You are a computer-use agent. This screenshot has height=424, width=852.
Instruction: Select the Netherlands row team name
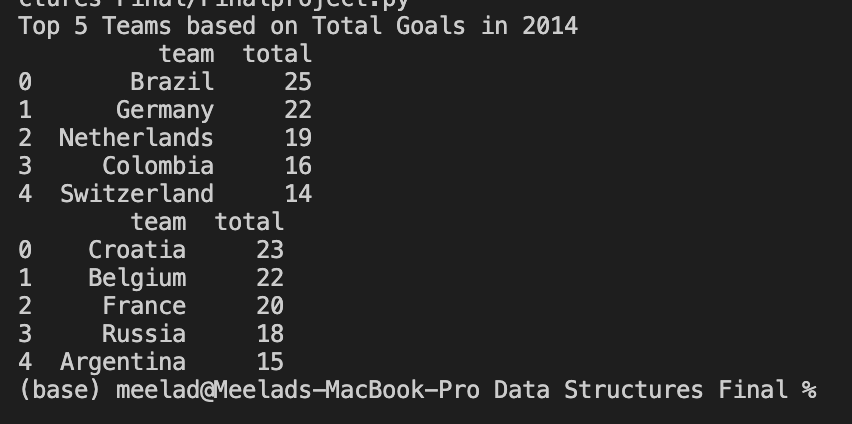pyautogui.click(x=136, y=137)
